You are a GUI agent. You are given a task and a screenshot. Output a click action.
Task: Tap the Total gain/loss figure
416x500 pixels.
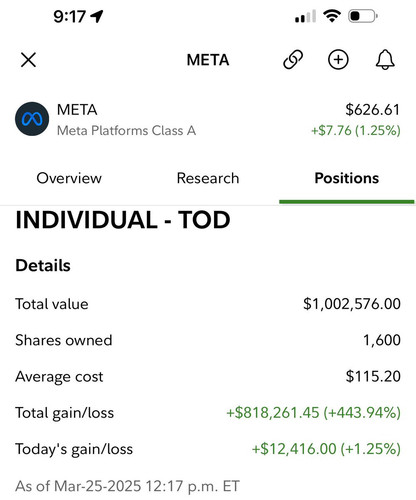click(x=313, y=413)
